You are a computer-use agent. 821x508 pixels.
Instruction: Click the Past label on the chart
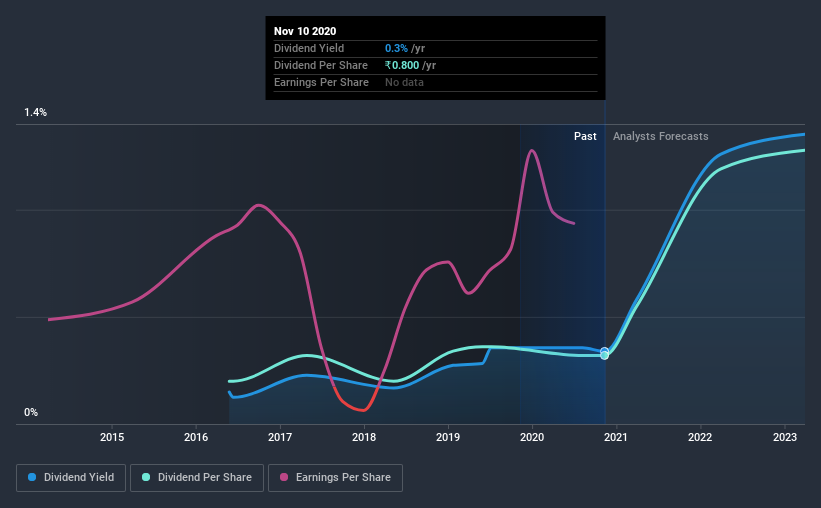click(x=585, y=136)
